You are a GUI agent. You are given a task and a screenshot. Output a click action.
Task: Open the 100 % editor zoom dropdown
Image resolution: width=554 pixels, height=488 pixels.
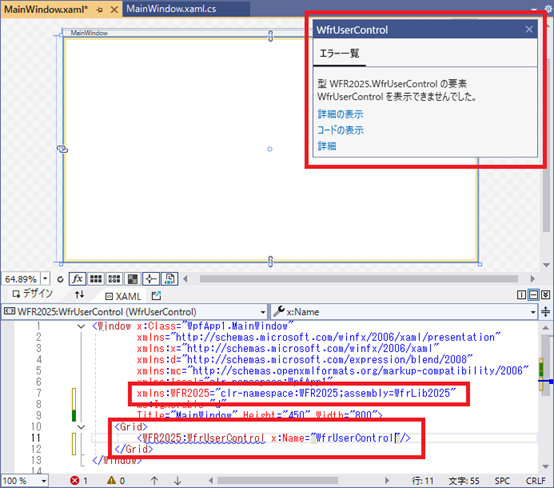tap(44, 481)
